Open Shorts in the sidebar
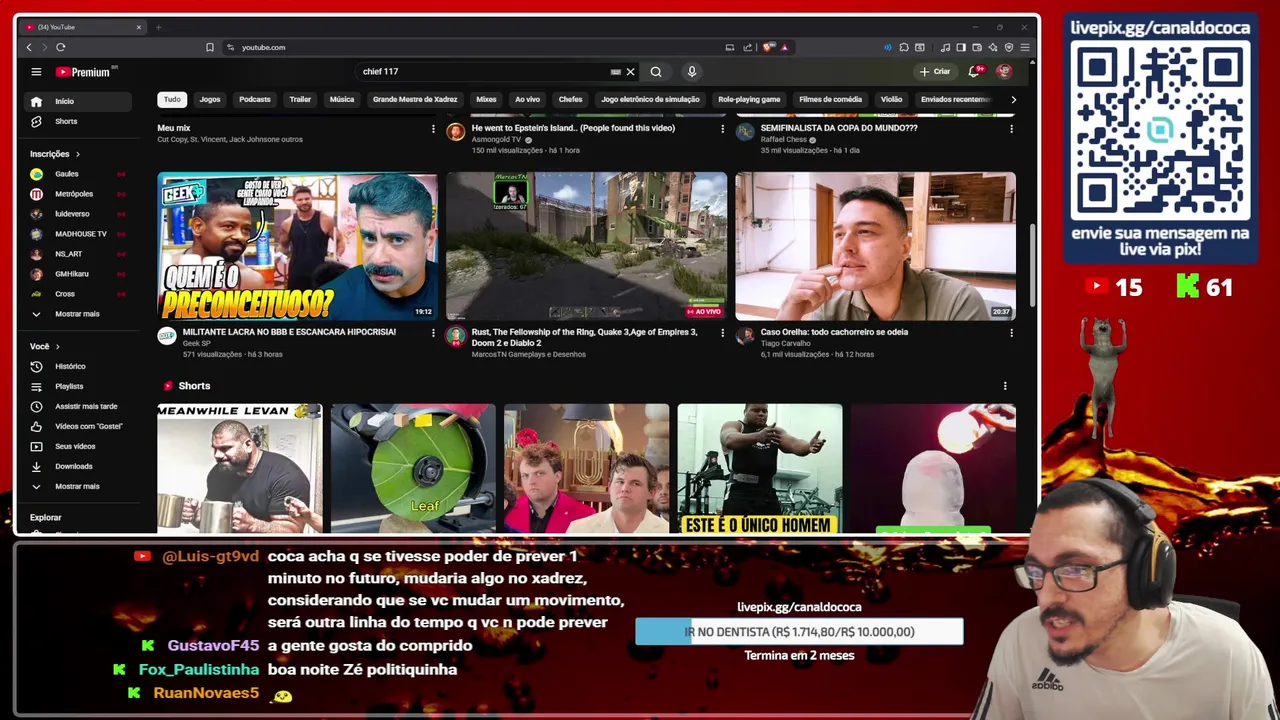 pyautogui.click(x=78, y=121)
